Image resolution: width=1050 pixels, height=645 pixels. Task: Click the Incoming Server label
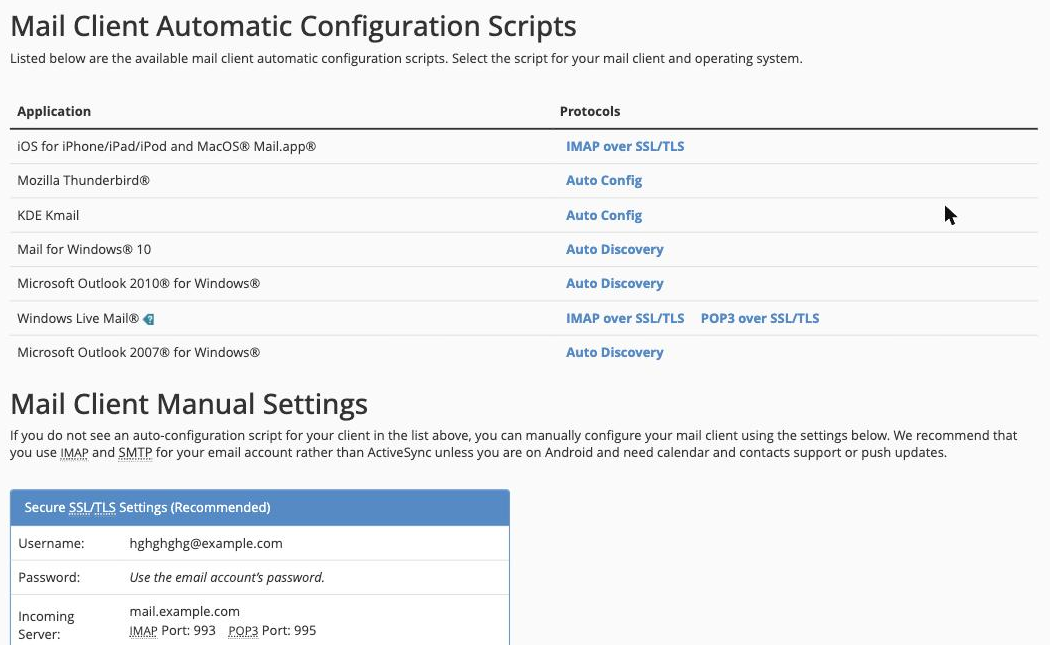(46, 625)
